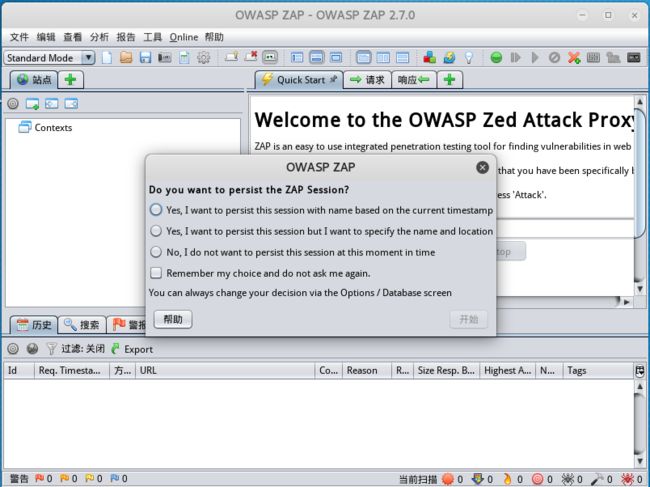Click the 开始 button in the dialog
Screen dimensions: 650x487
[x=468, y=319]
